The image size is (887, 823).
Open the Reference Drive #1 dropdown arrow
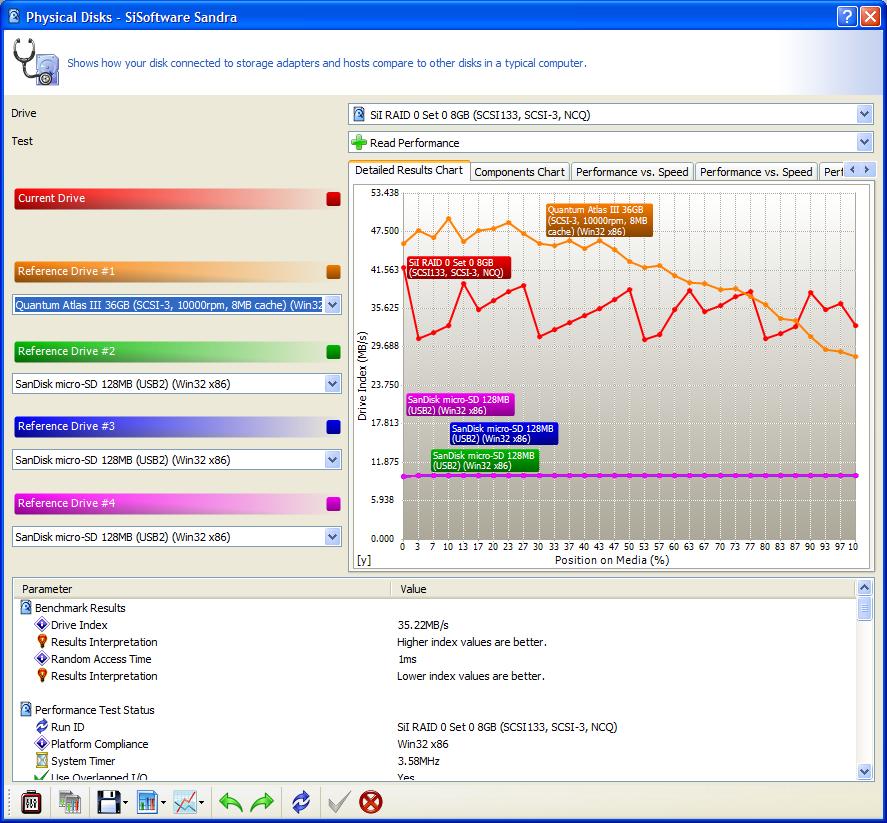coord(333,305)
